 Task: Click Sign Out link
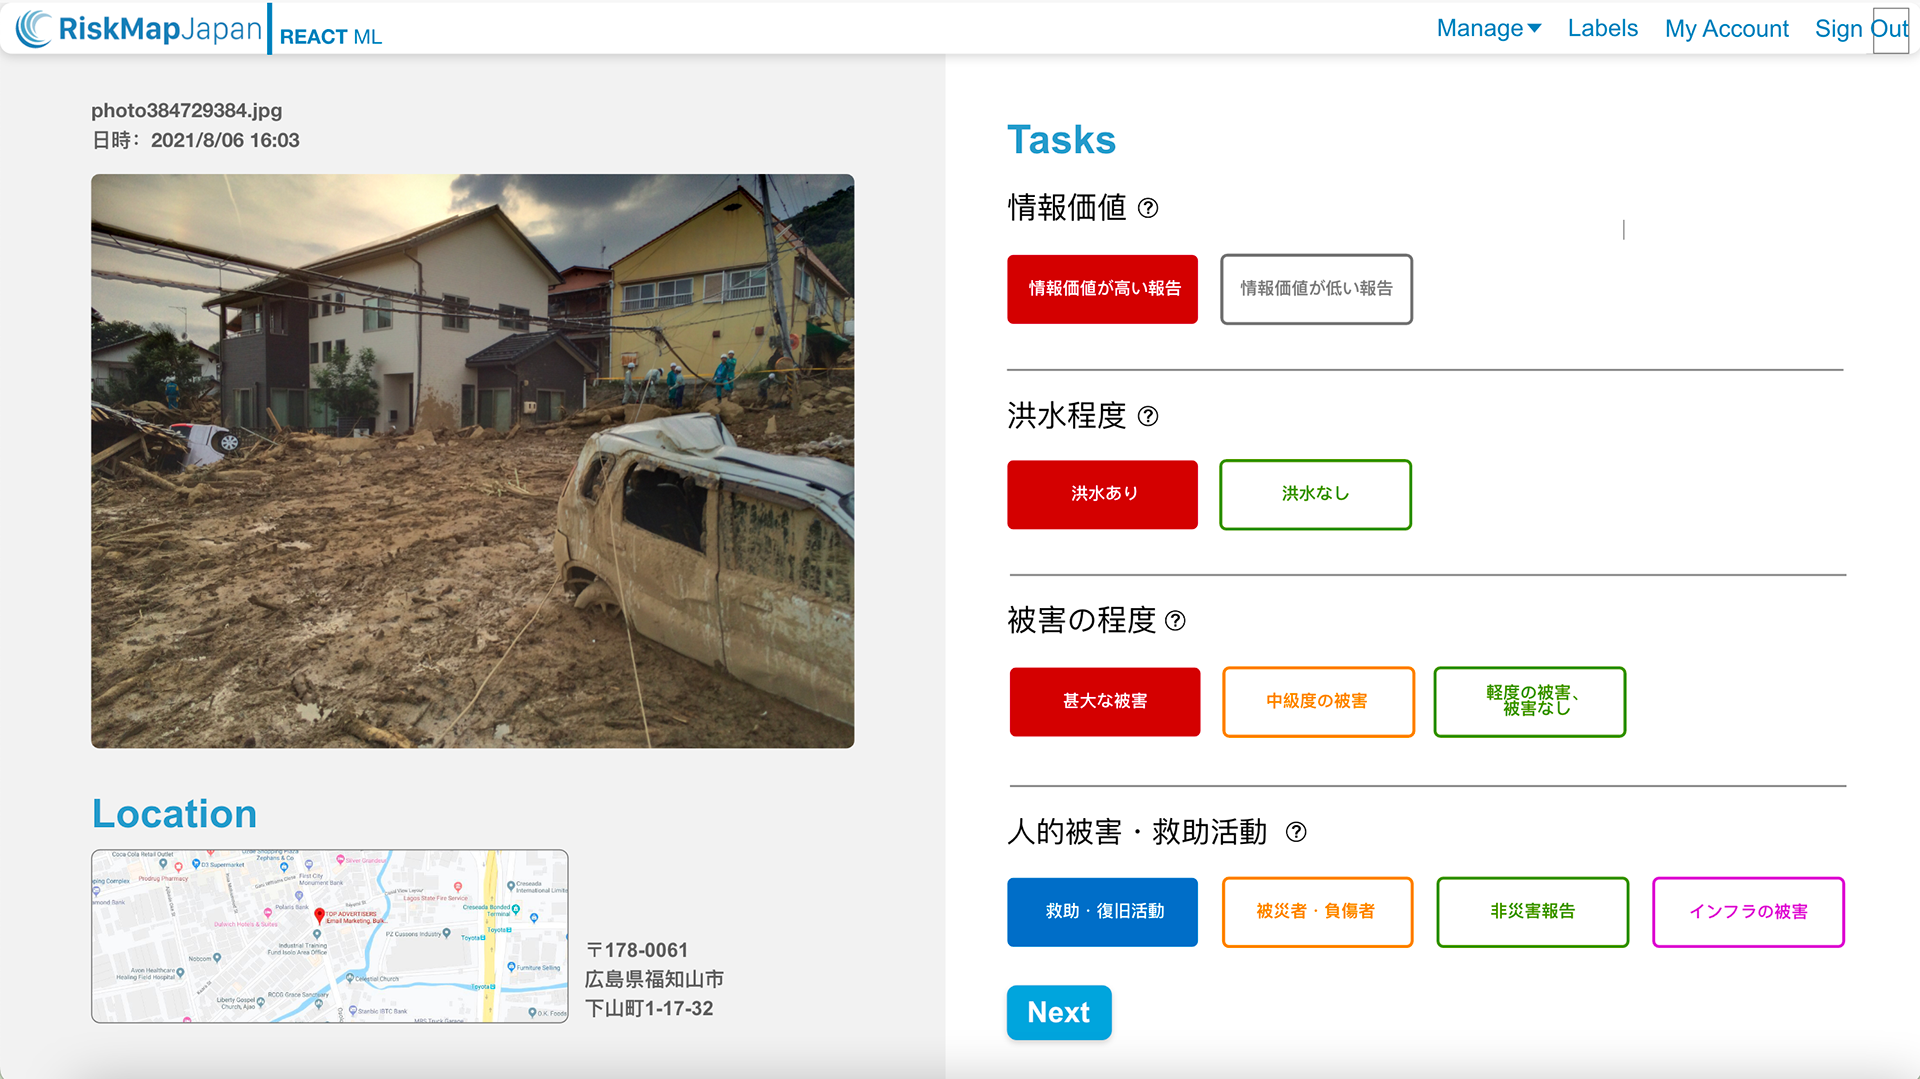1861,28
